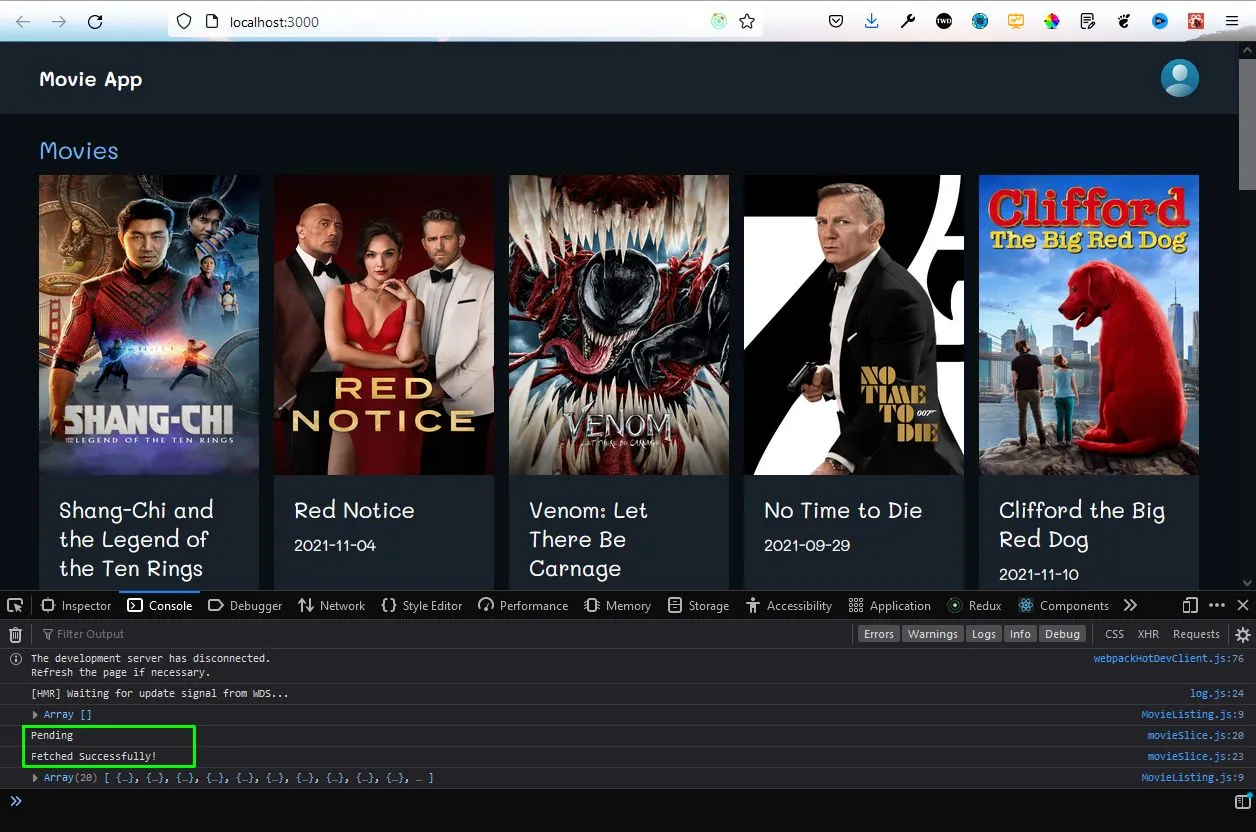Activate the element picker tool
This screenshot has width=1256, height=832.
[x=15, y=605]
